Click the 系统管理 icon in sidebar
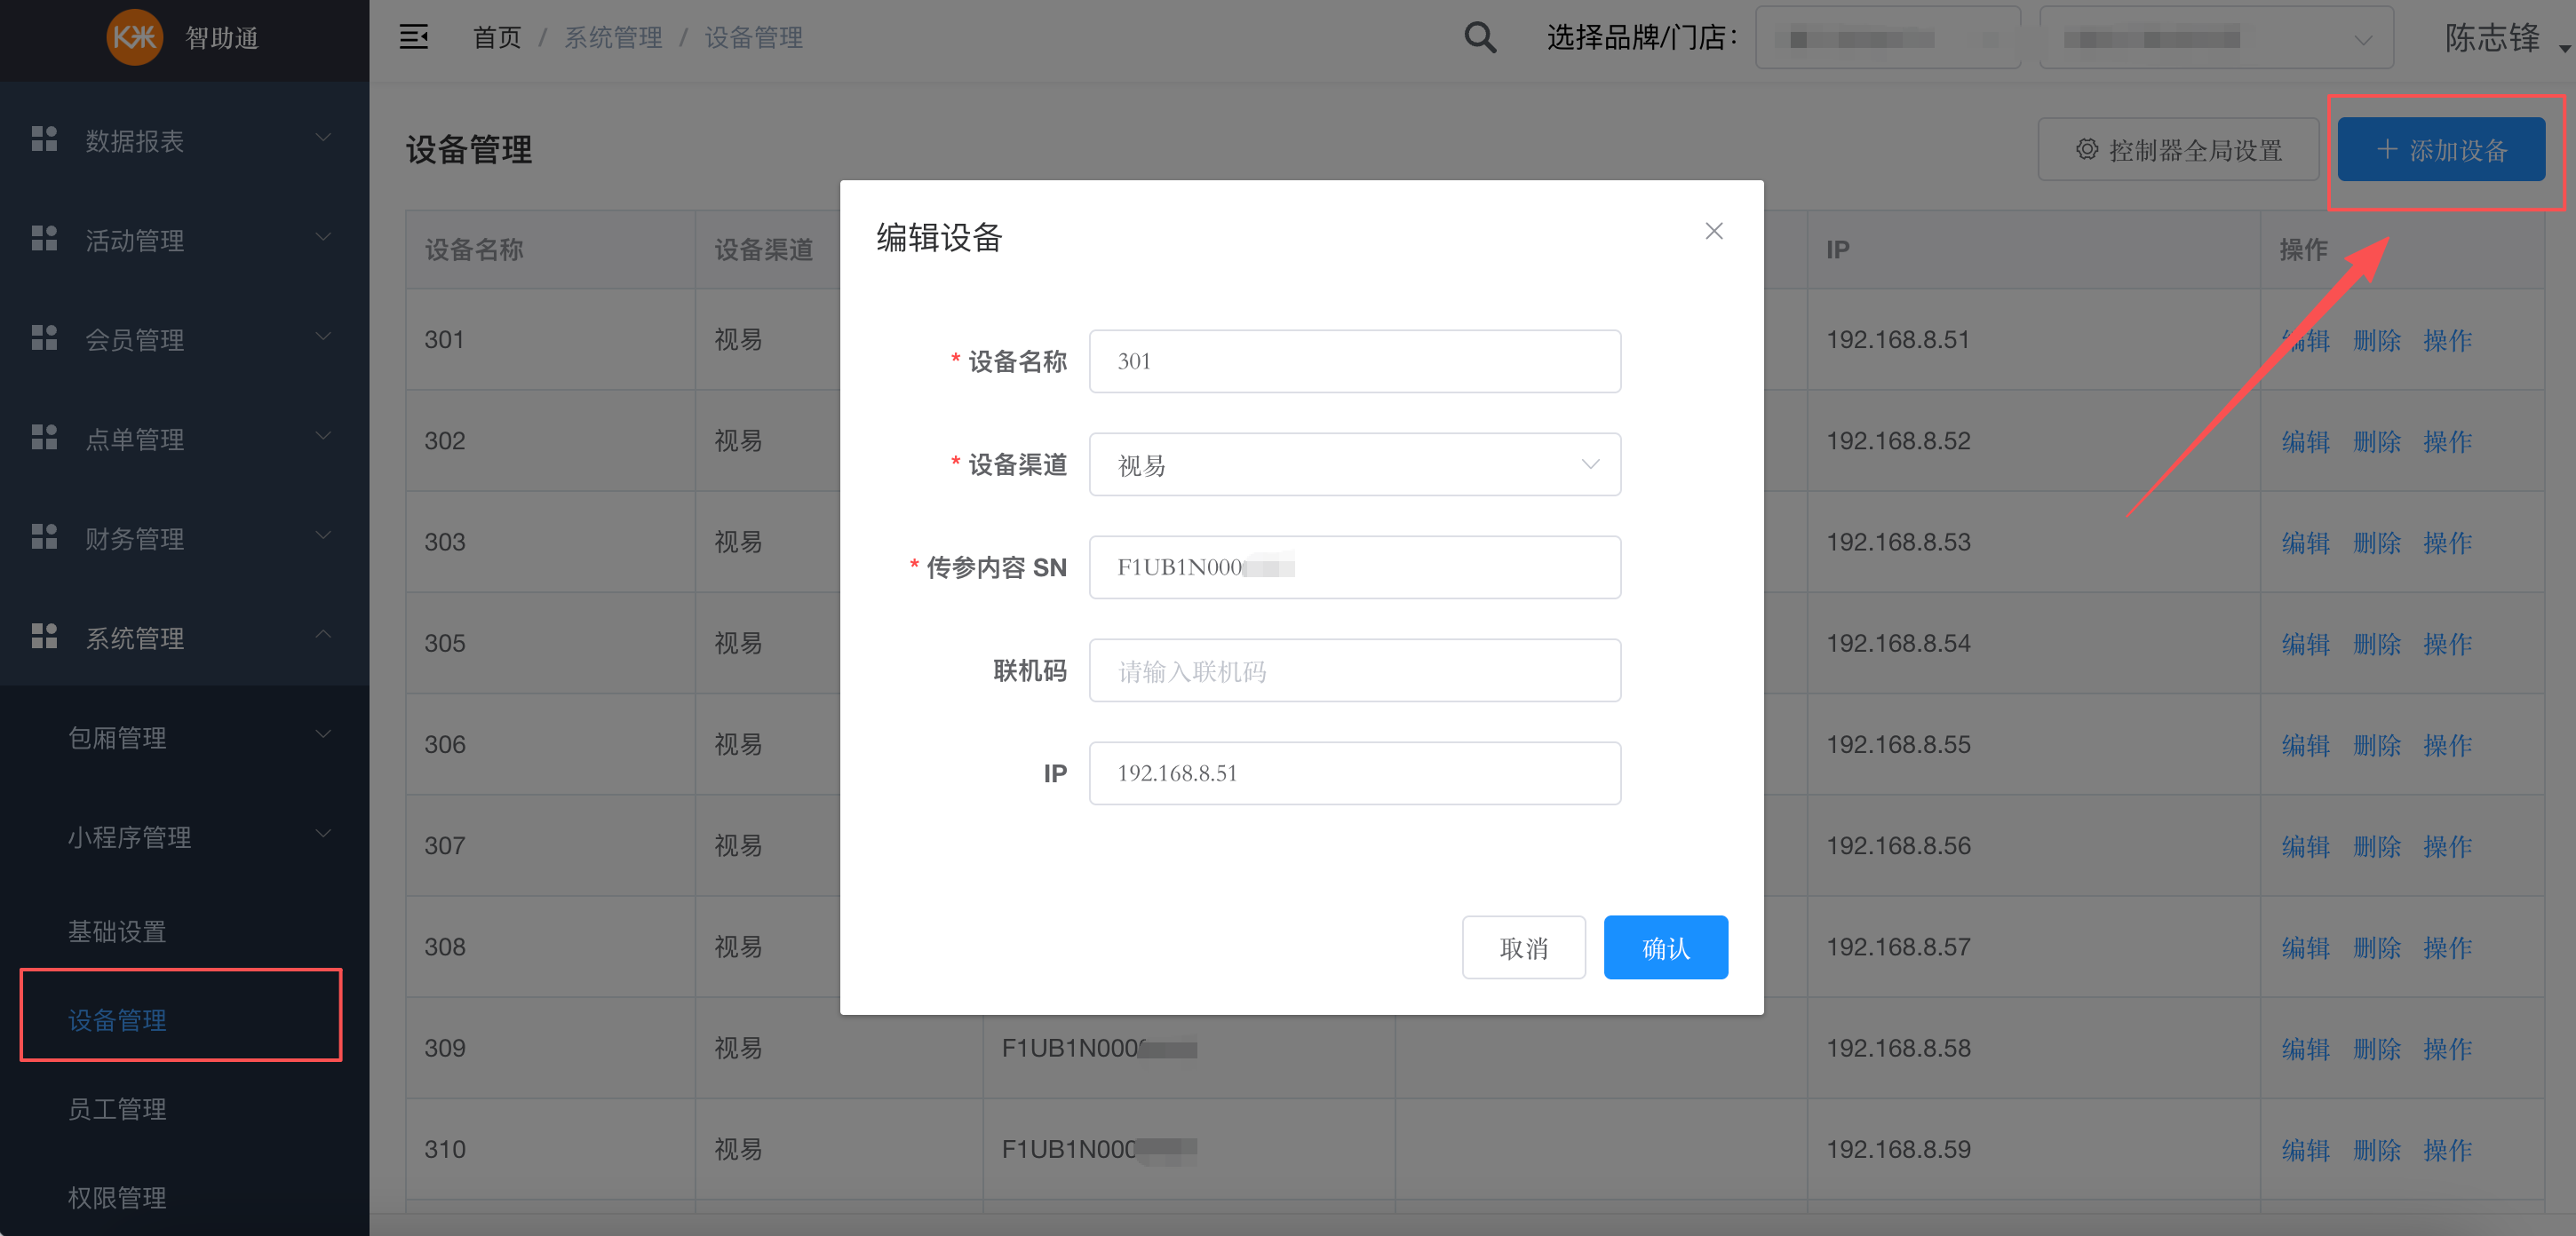This screenshot has height=1236, width=2576. tap(44, 637)
